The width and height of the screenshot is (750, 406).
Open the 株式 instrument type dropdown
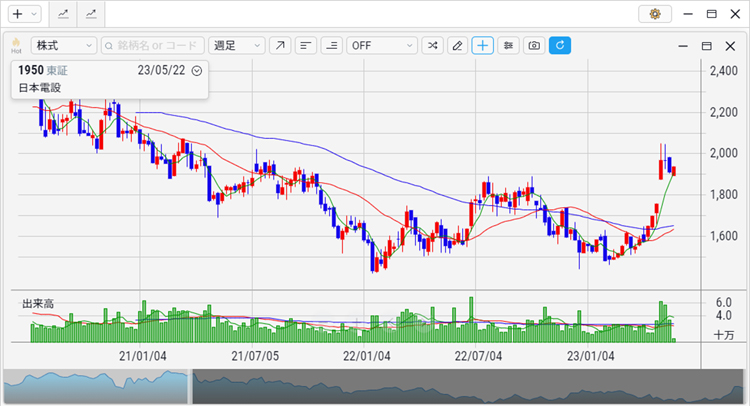pos(64,46)
